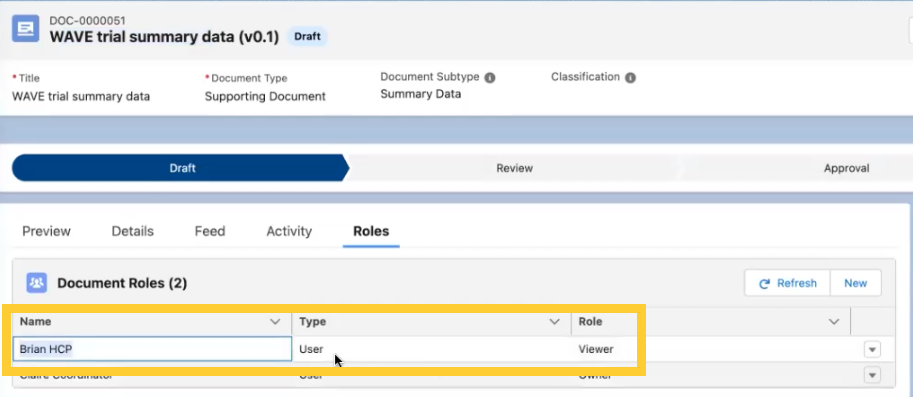Image resolution: width=913 pixels, height=397 pixels.
Task: Click the Document Roles (2) heading link
Action: click(x=122, y=283)
